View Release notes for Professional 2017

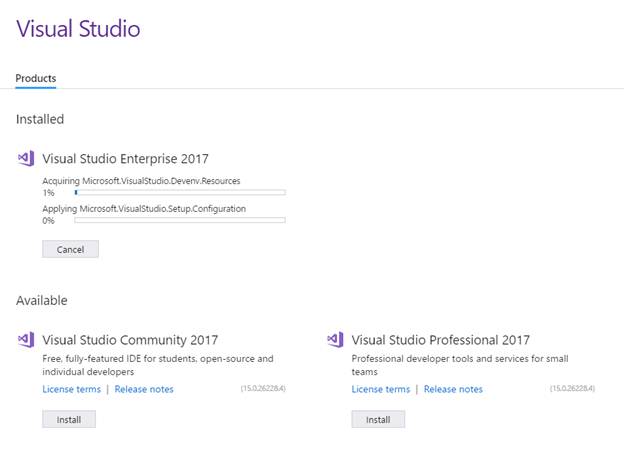(x=453, y=389)
